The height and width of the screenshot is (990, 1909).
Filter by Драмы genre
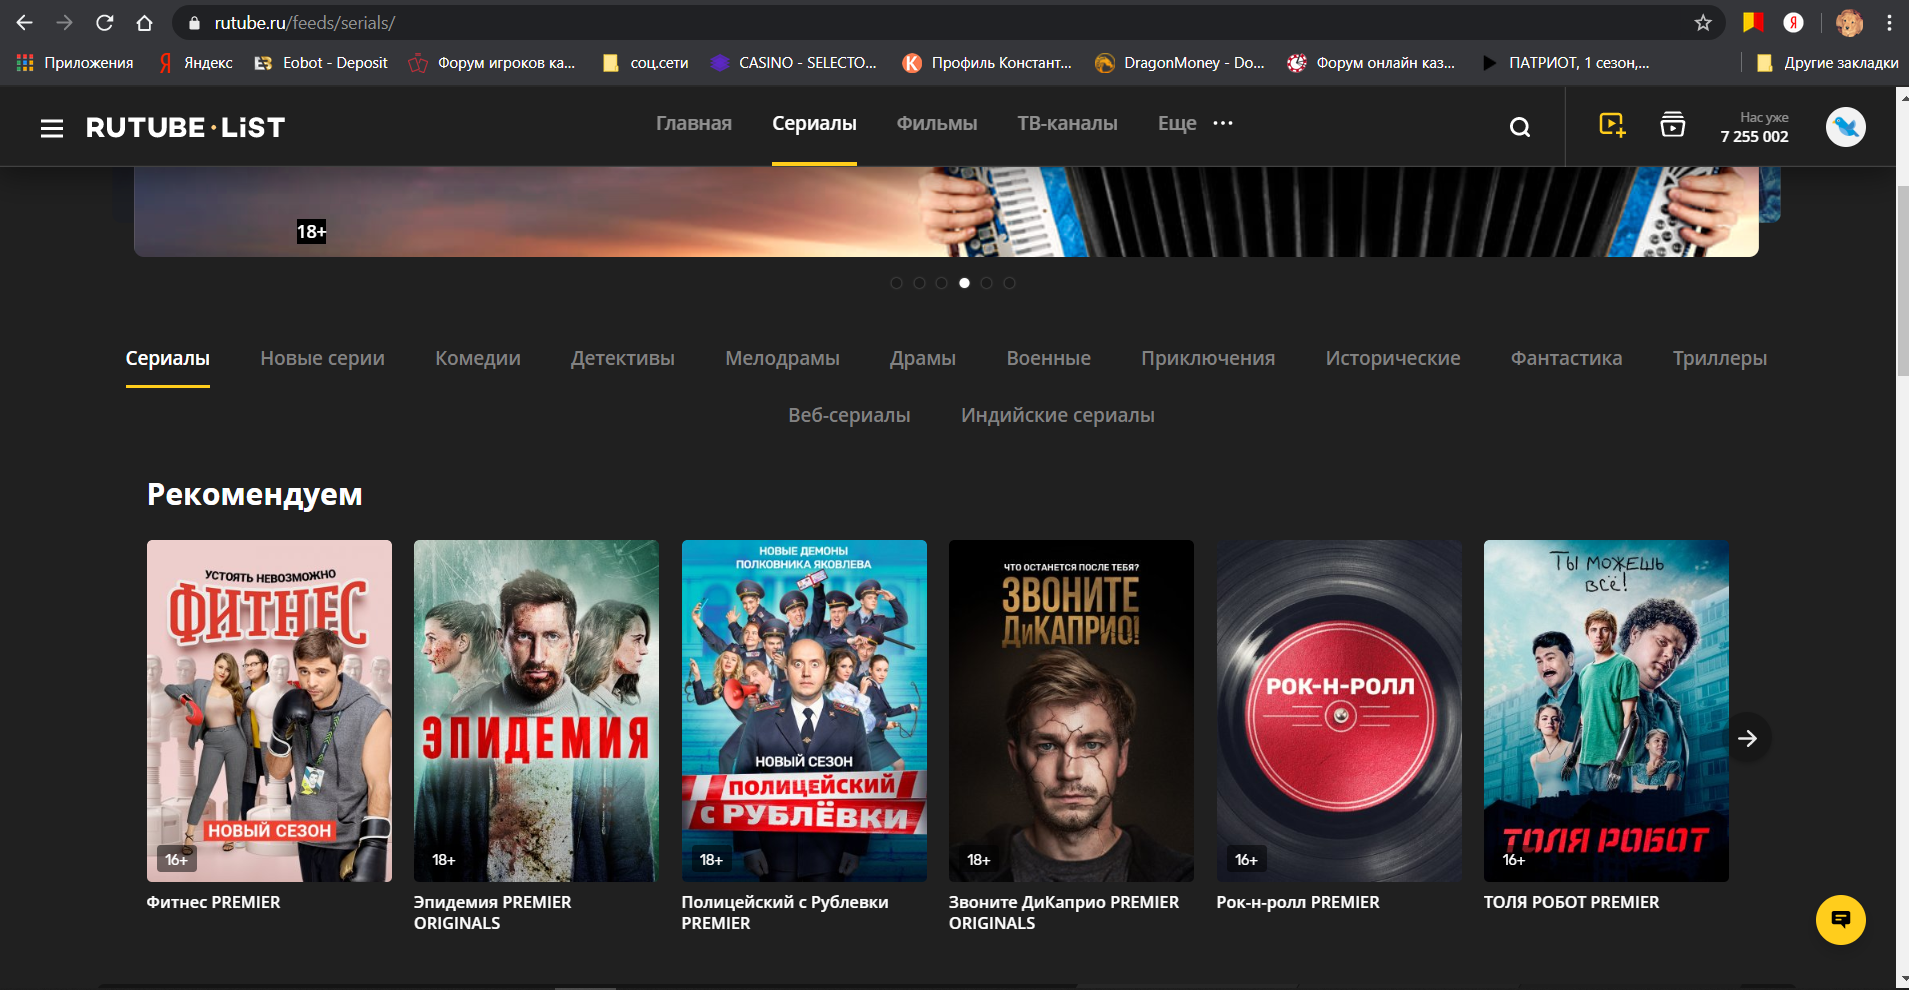(x=923, y=358)
